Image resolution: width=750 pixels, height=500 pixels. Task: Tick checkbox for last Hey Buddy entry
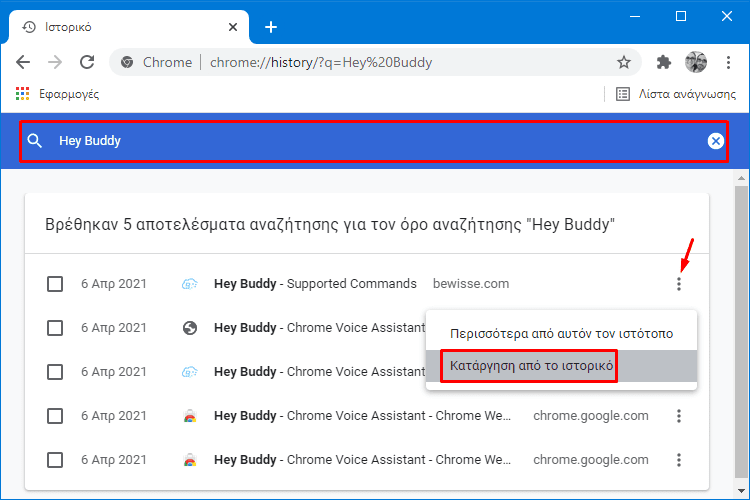(55, 460)
